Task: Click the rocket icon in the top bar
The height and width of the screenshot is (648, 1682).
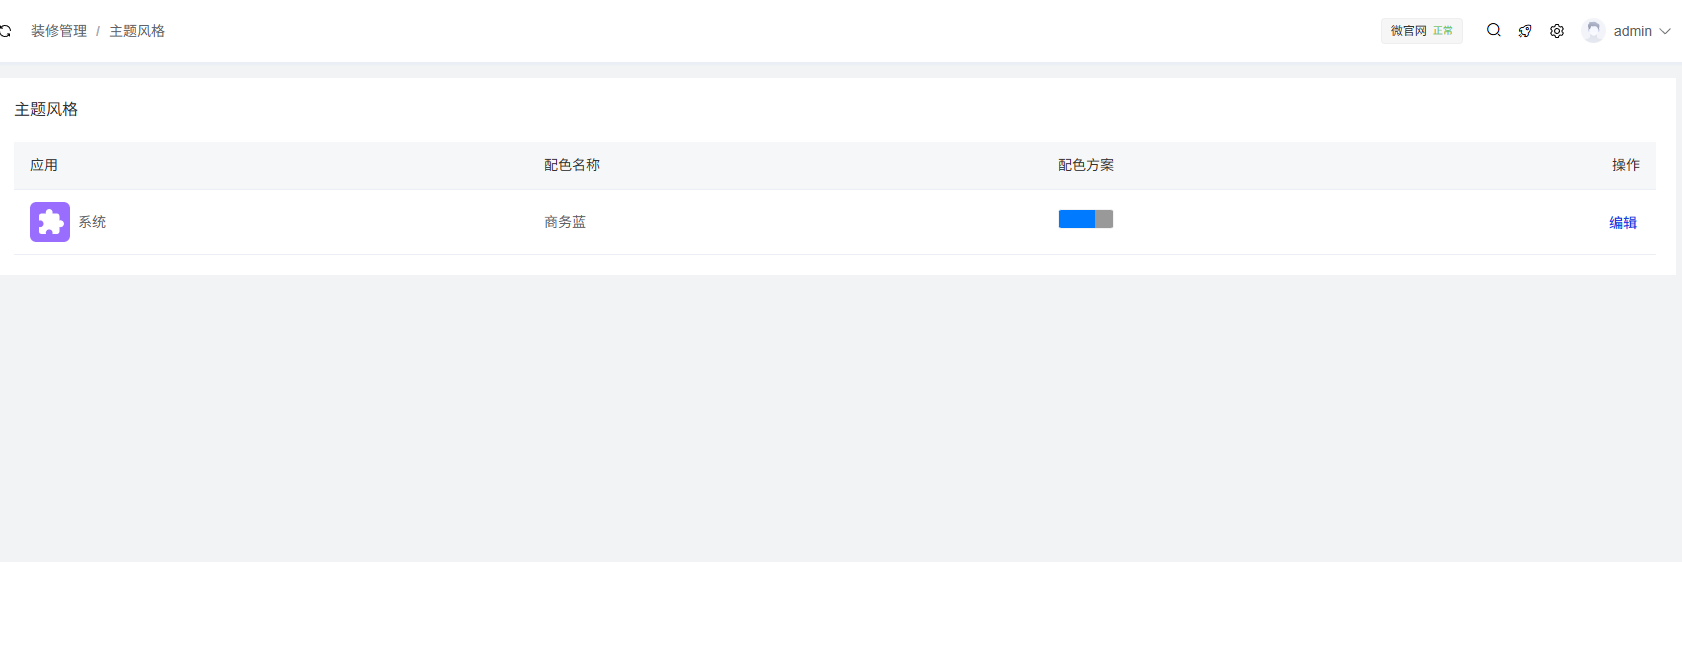Action: point(1525,31)
